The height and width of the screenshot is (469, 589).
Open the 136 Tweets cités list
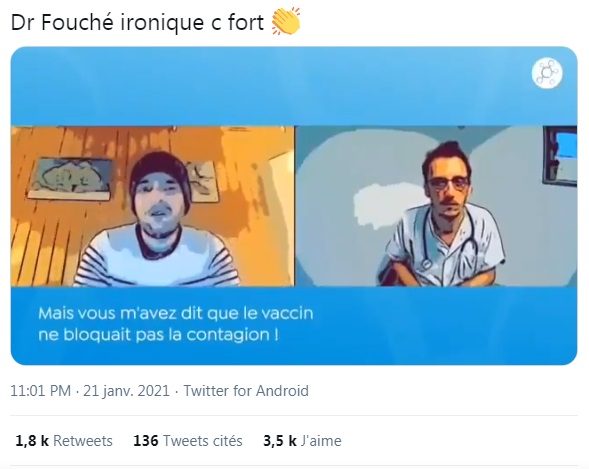click(x=188, y=441)
